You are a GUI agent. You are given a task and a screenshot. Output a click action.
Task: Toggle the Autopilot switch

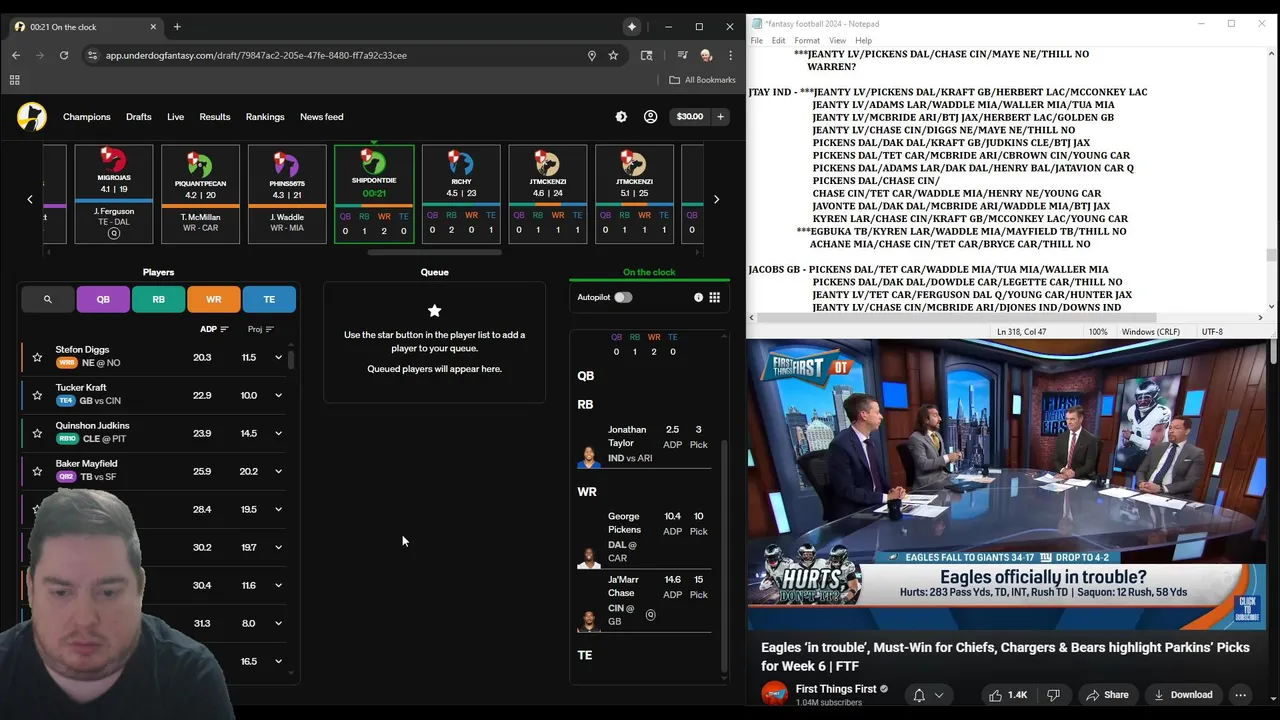623,297
